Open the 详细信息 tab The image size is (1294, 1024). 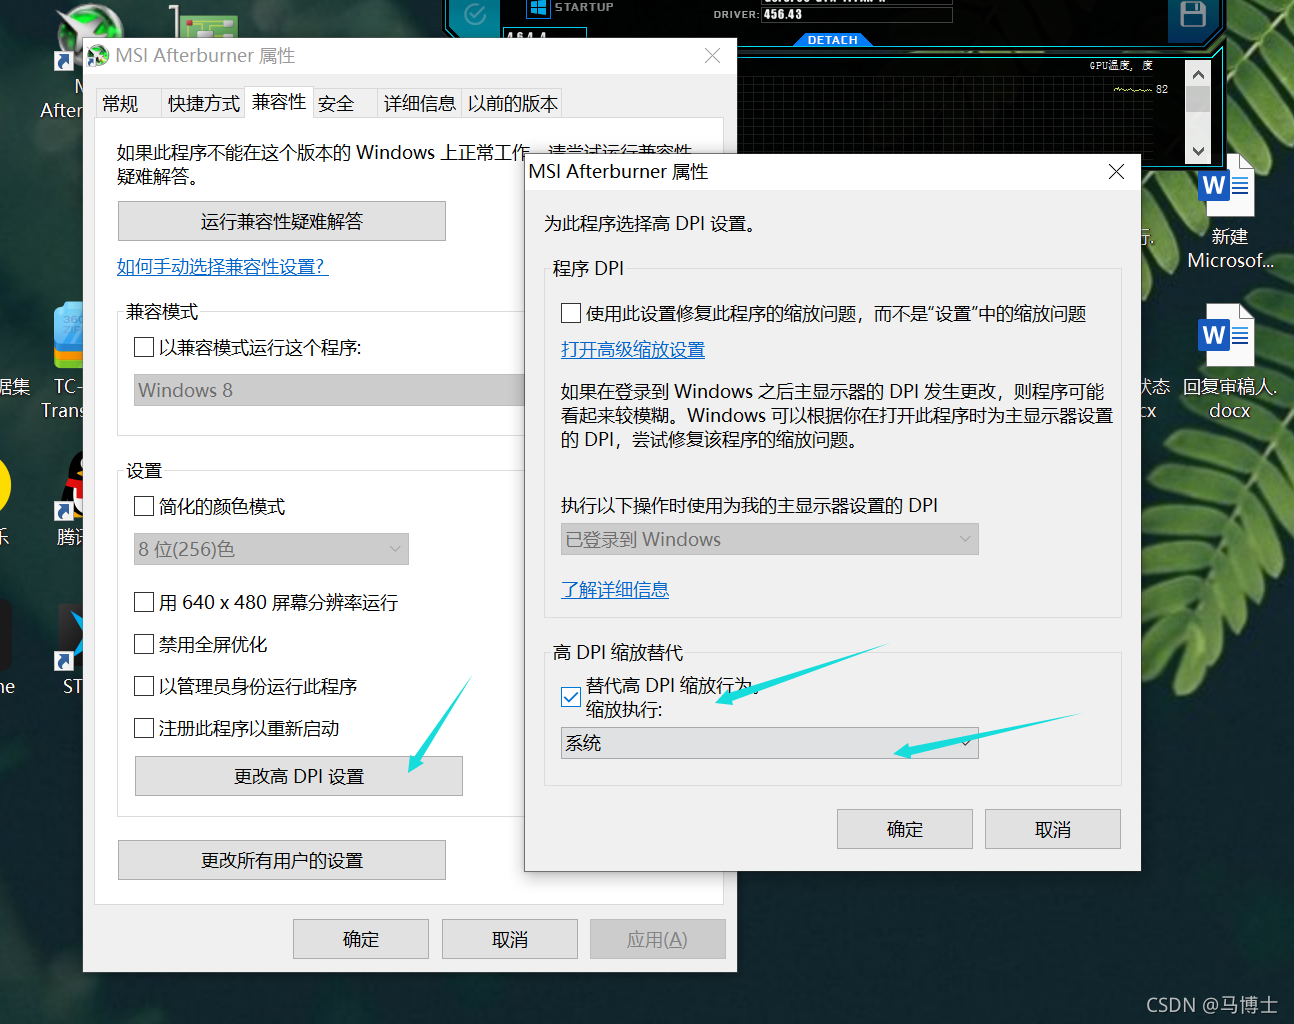click(x=419, y=104)
